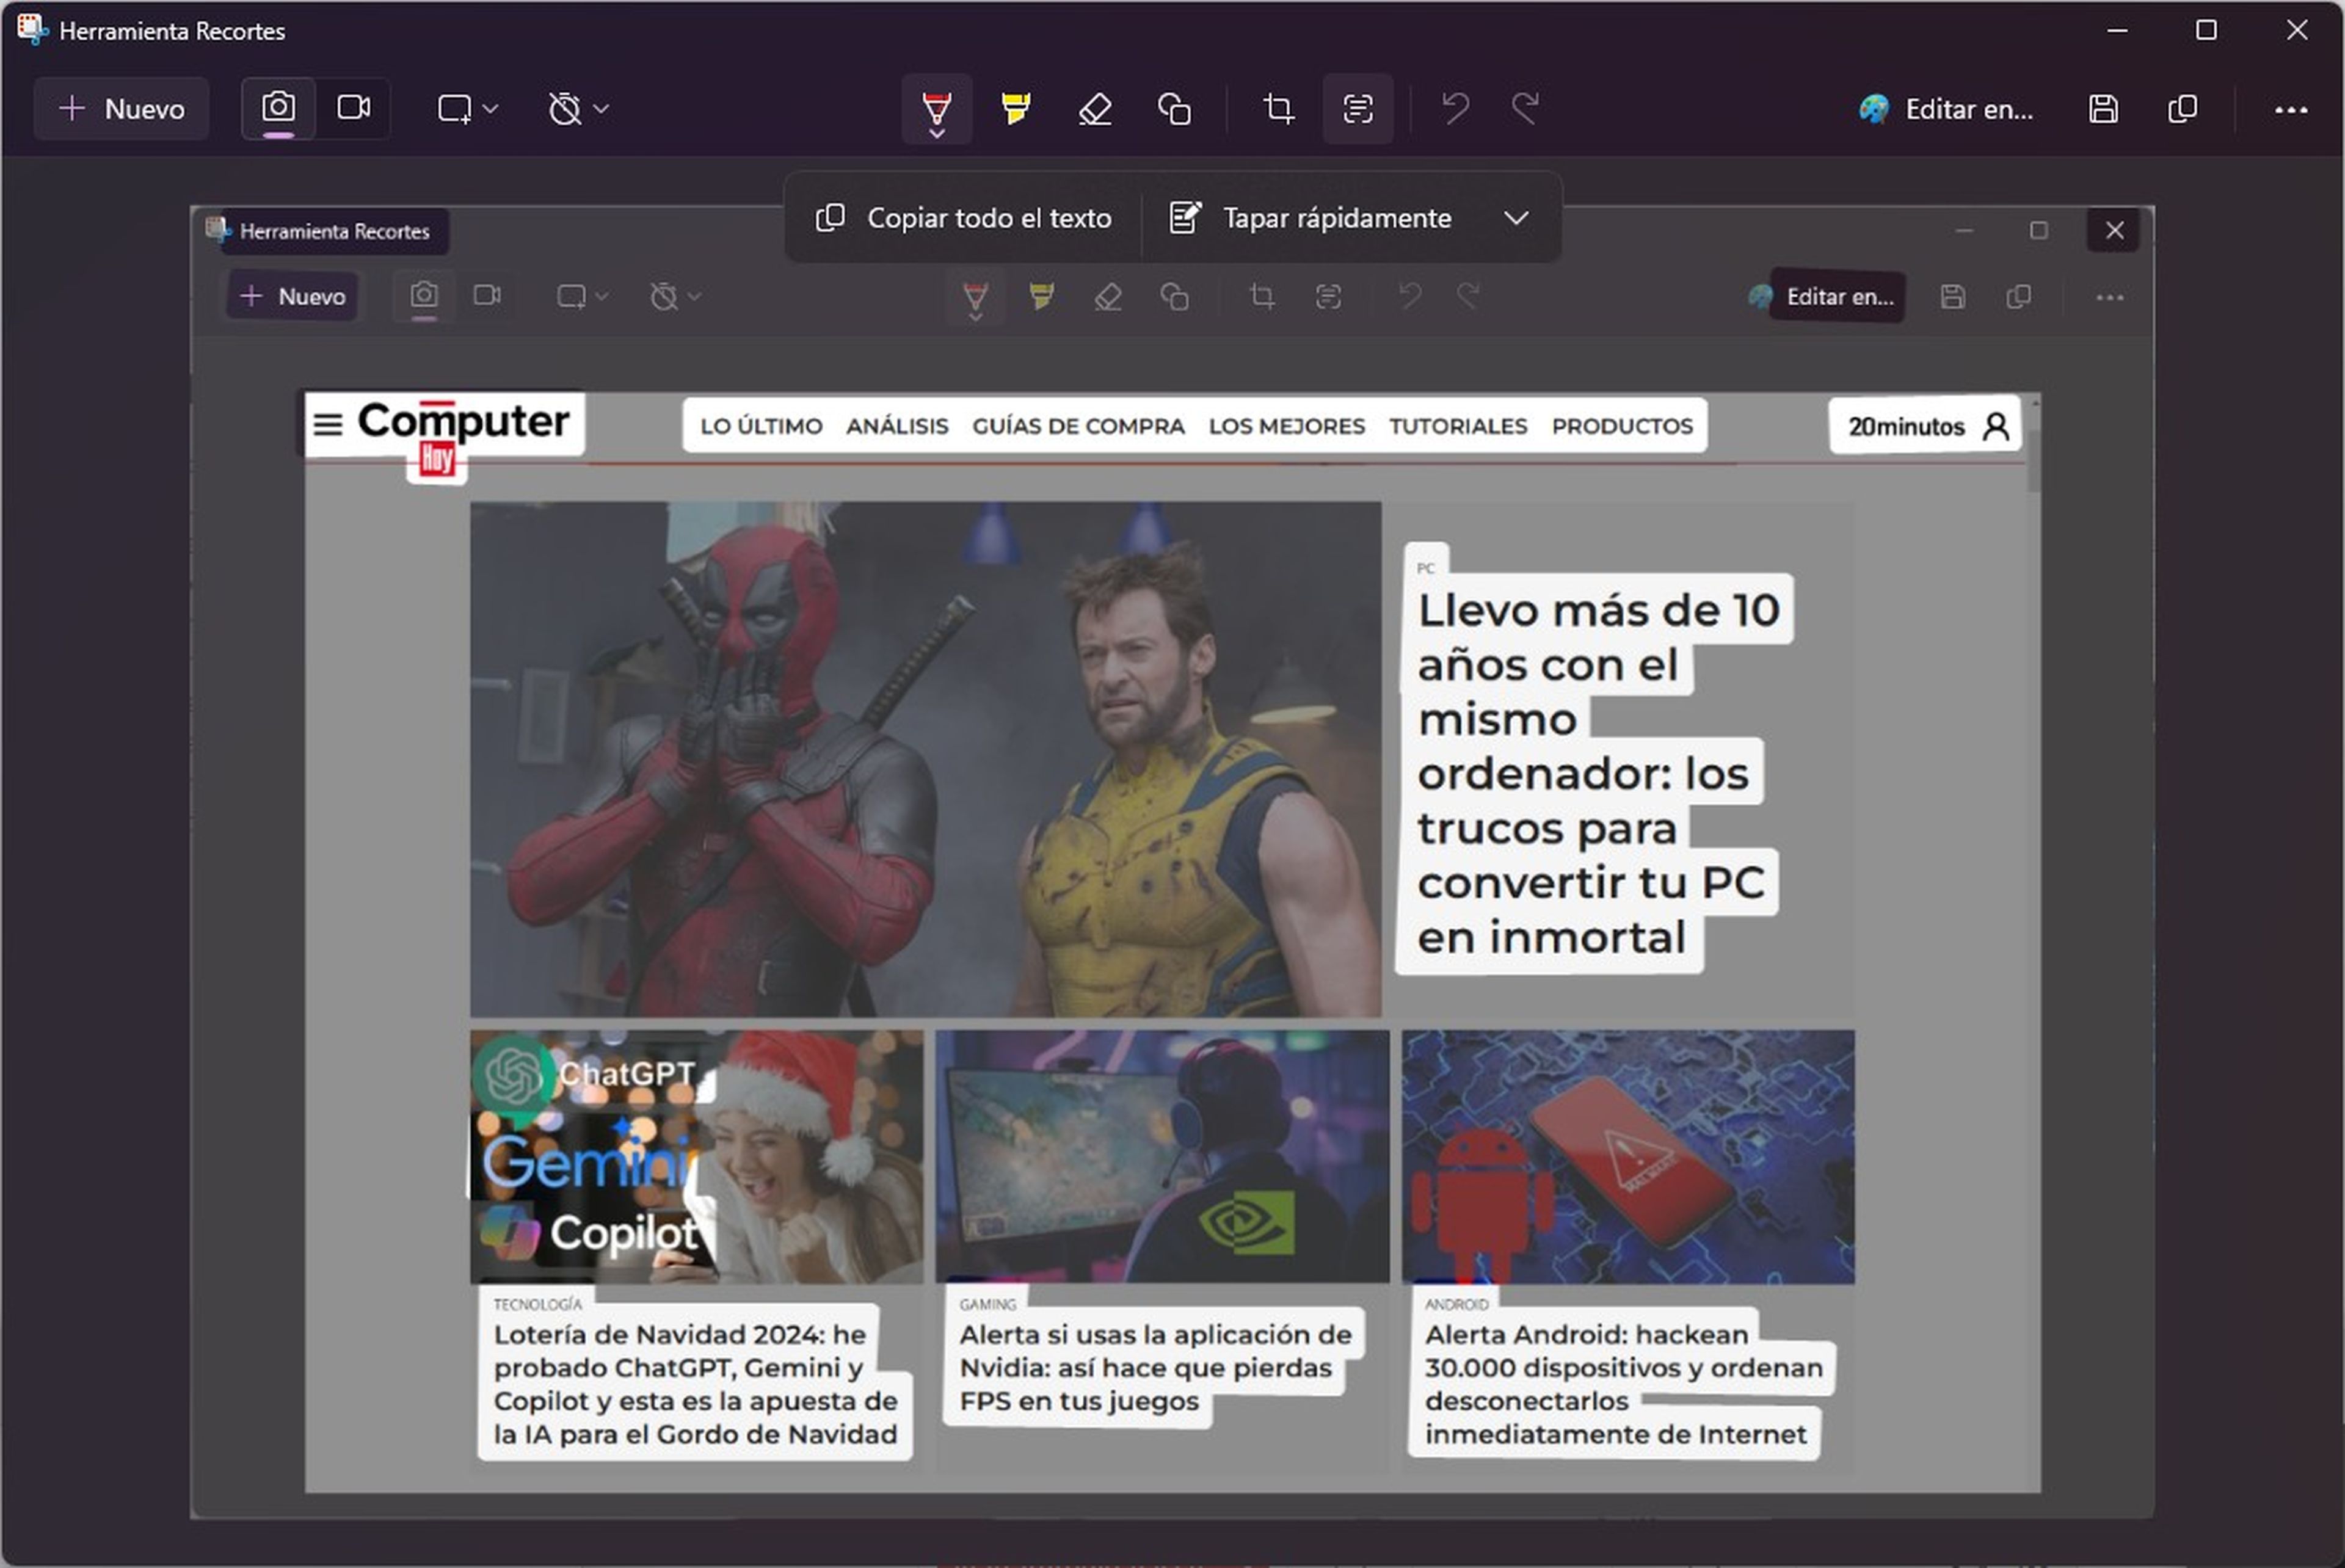
Task: Click video icon in the captured inner toolbar
Action: click(x=487, y=296)
